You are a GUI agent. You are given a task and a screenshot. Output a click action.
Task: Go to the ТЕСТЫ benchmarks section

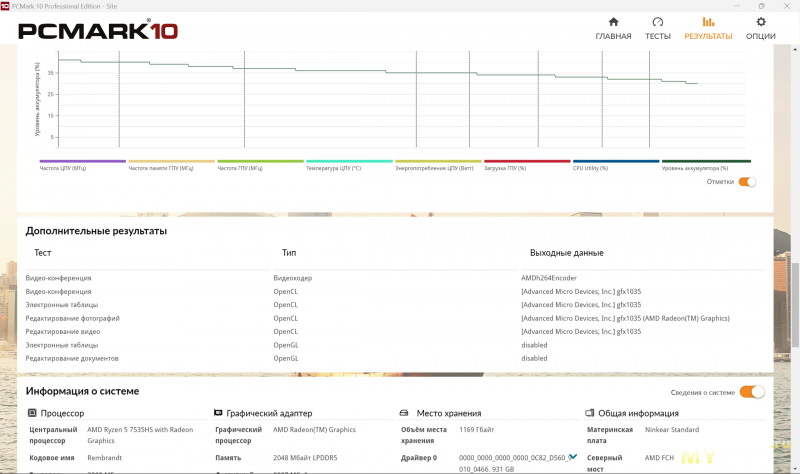point(657,28)
